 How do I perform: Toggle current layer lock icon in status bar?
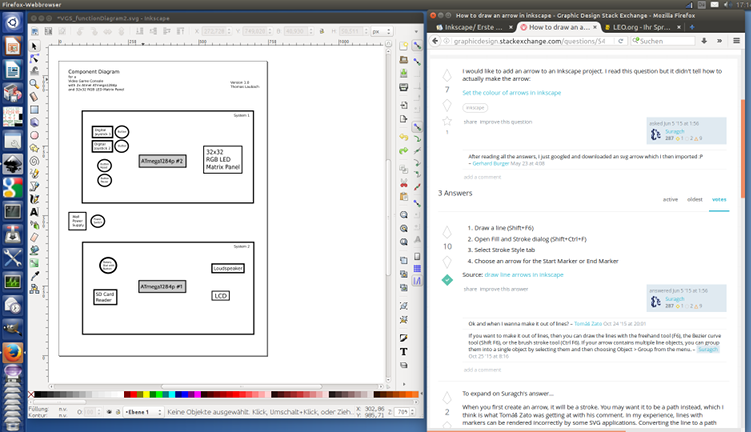118,412
